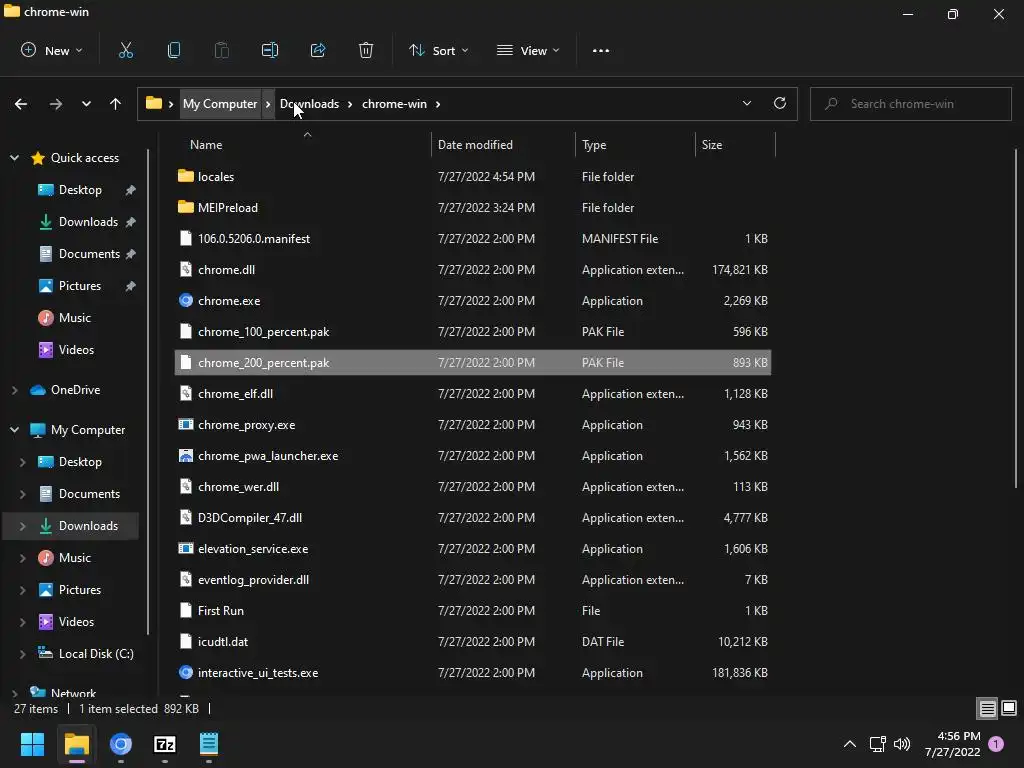Open Music under Quick access

(74, 318)
